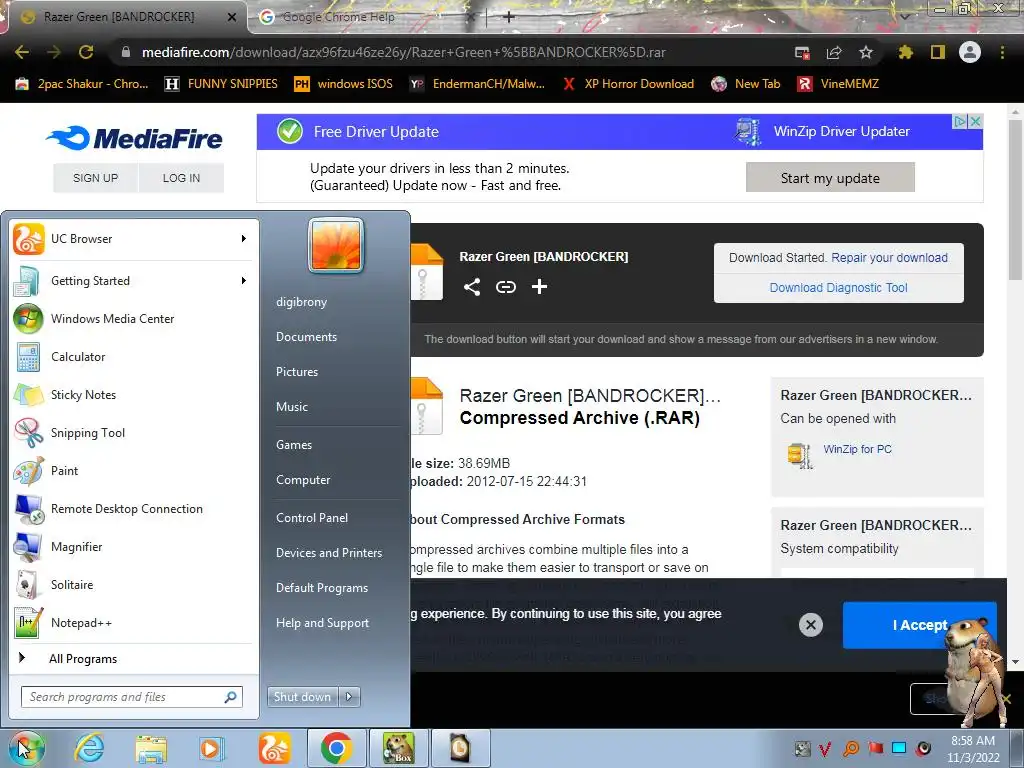Image resolution: width=1024 pixels, height=768 pixels.
Task: Open Chrome extensions puzzle icon
Action: coord(905,52)
